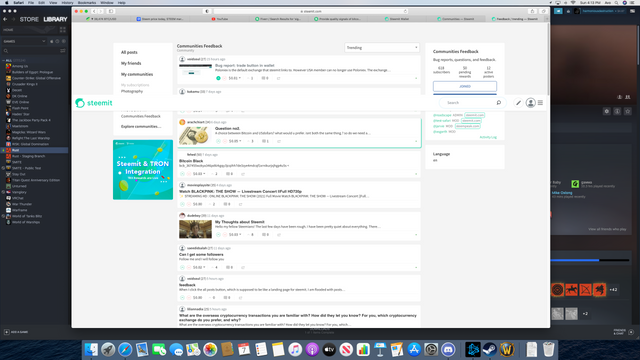
Task: Resteem 'Can I get some followers' post
Action: tap(243, 267)
